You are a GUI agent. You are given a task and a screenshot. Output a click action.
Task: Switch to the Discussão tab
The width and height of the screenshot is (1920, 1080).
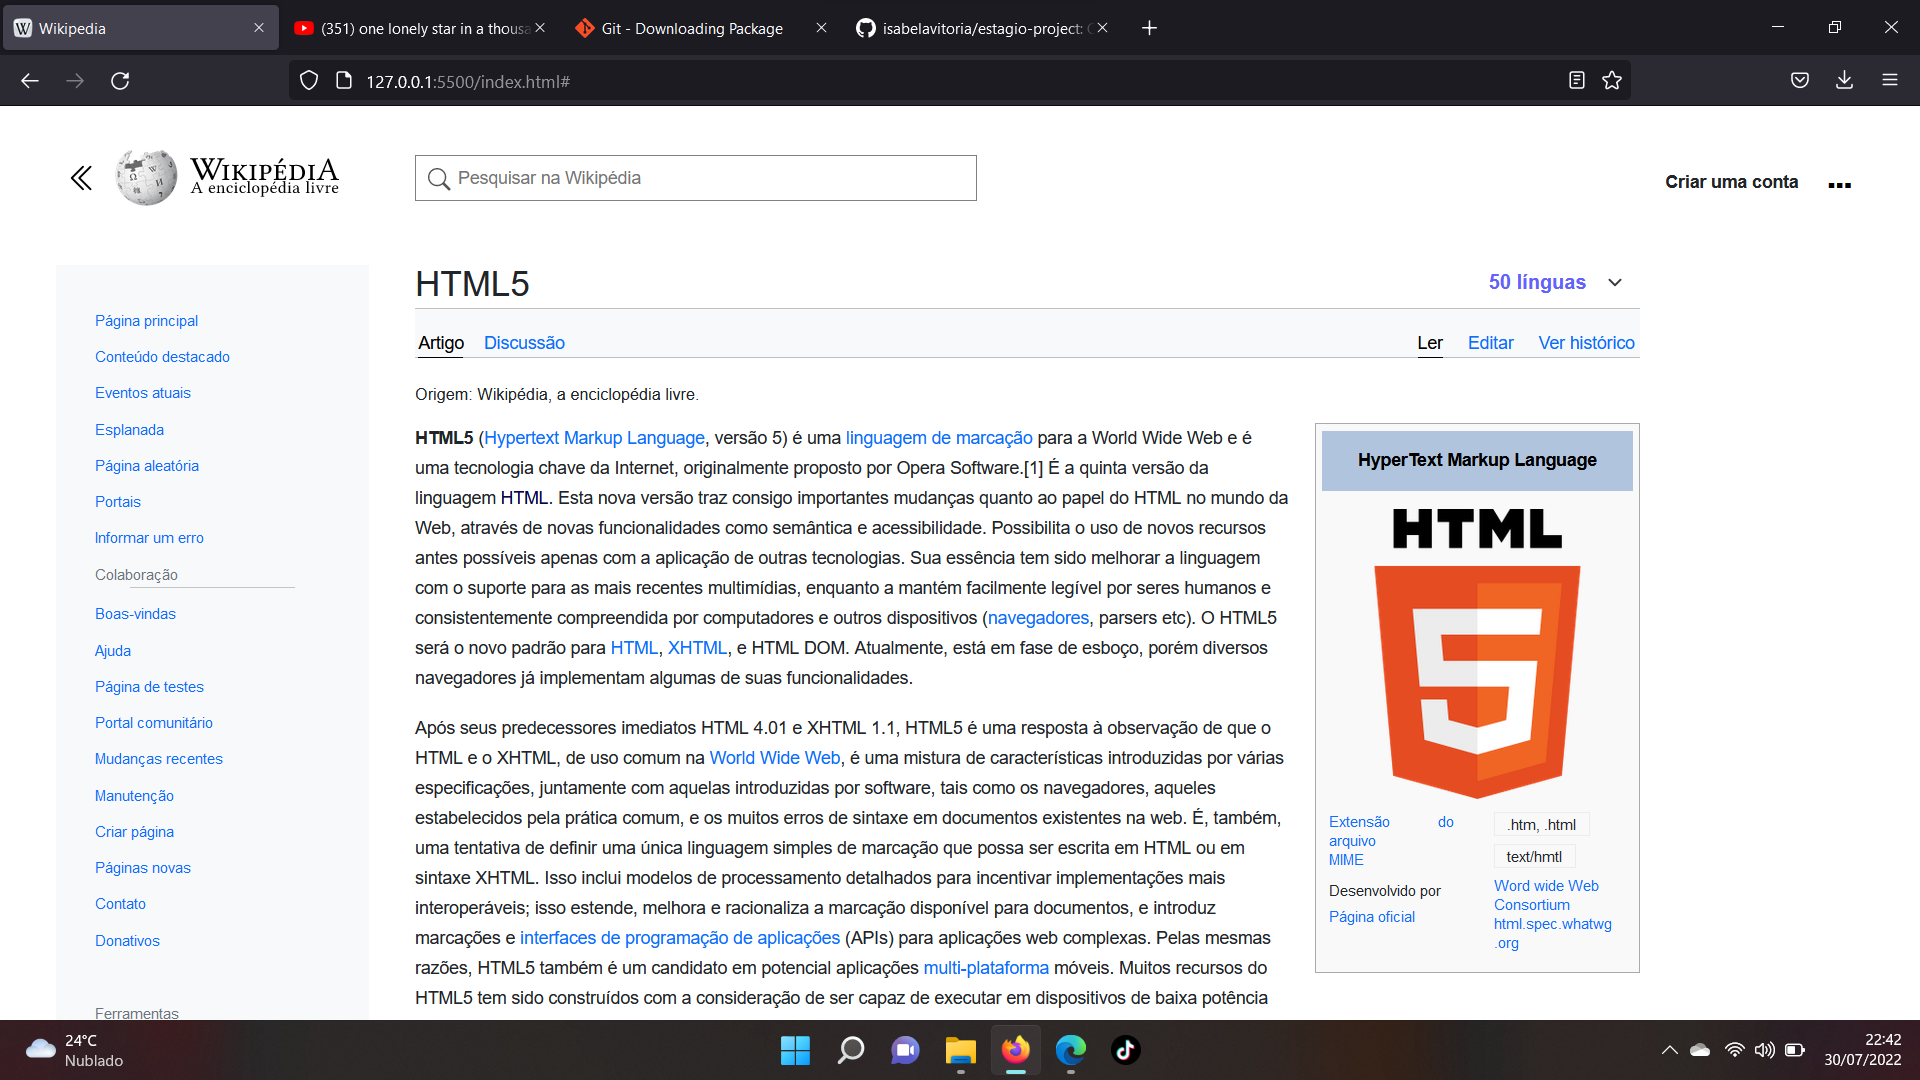tap(523, 342)
